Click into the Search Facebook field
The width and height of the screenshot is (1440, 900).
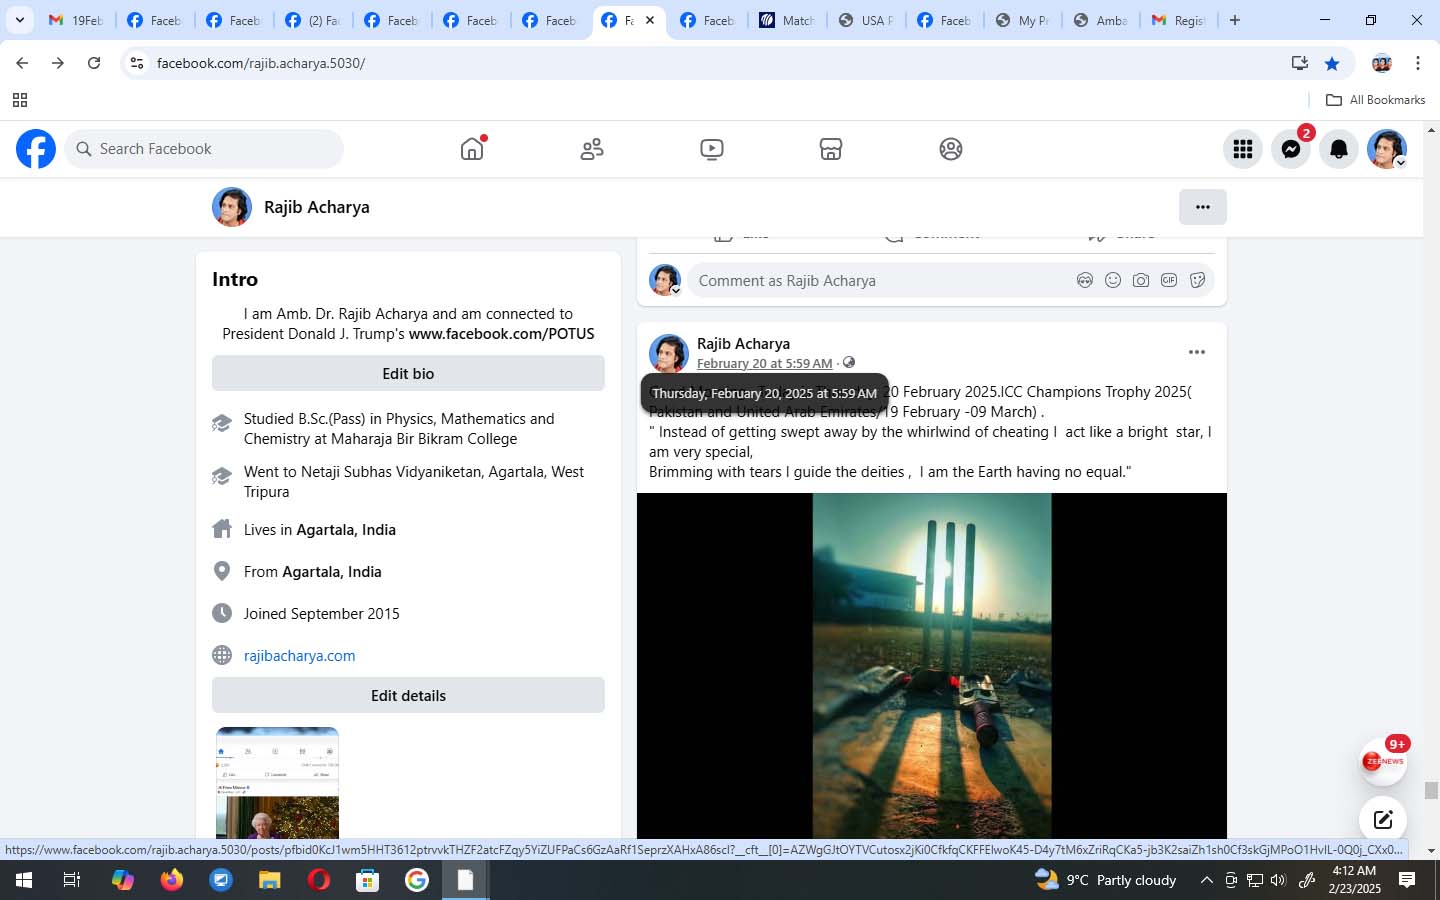coord(204,149)
